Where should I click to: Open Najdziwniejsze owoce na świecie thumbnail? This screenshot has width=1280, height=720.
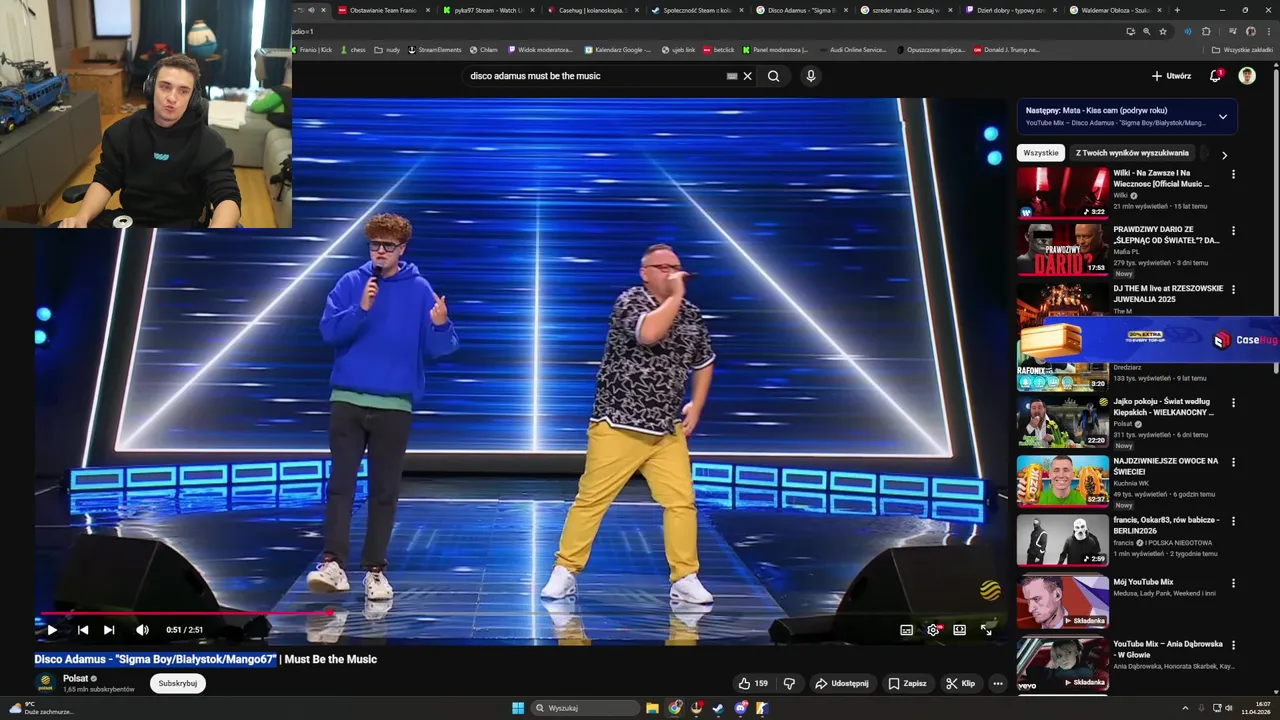pos(1063,481)
